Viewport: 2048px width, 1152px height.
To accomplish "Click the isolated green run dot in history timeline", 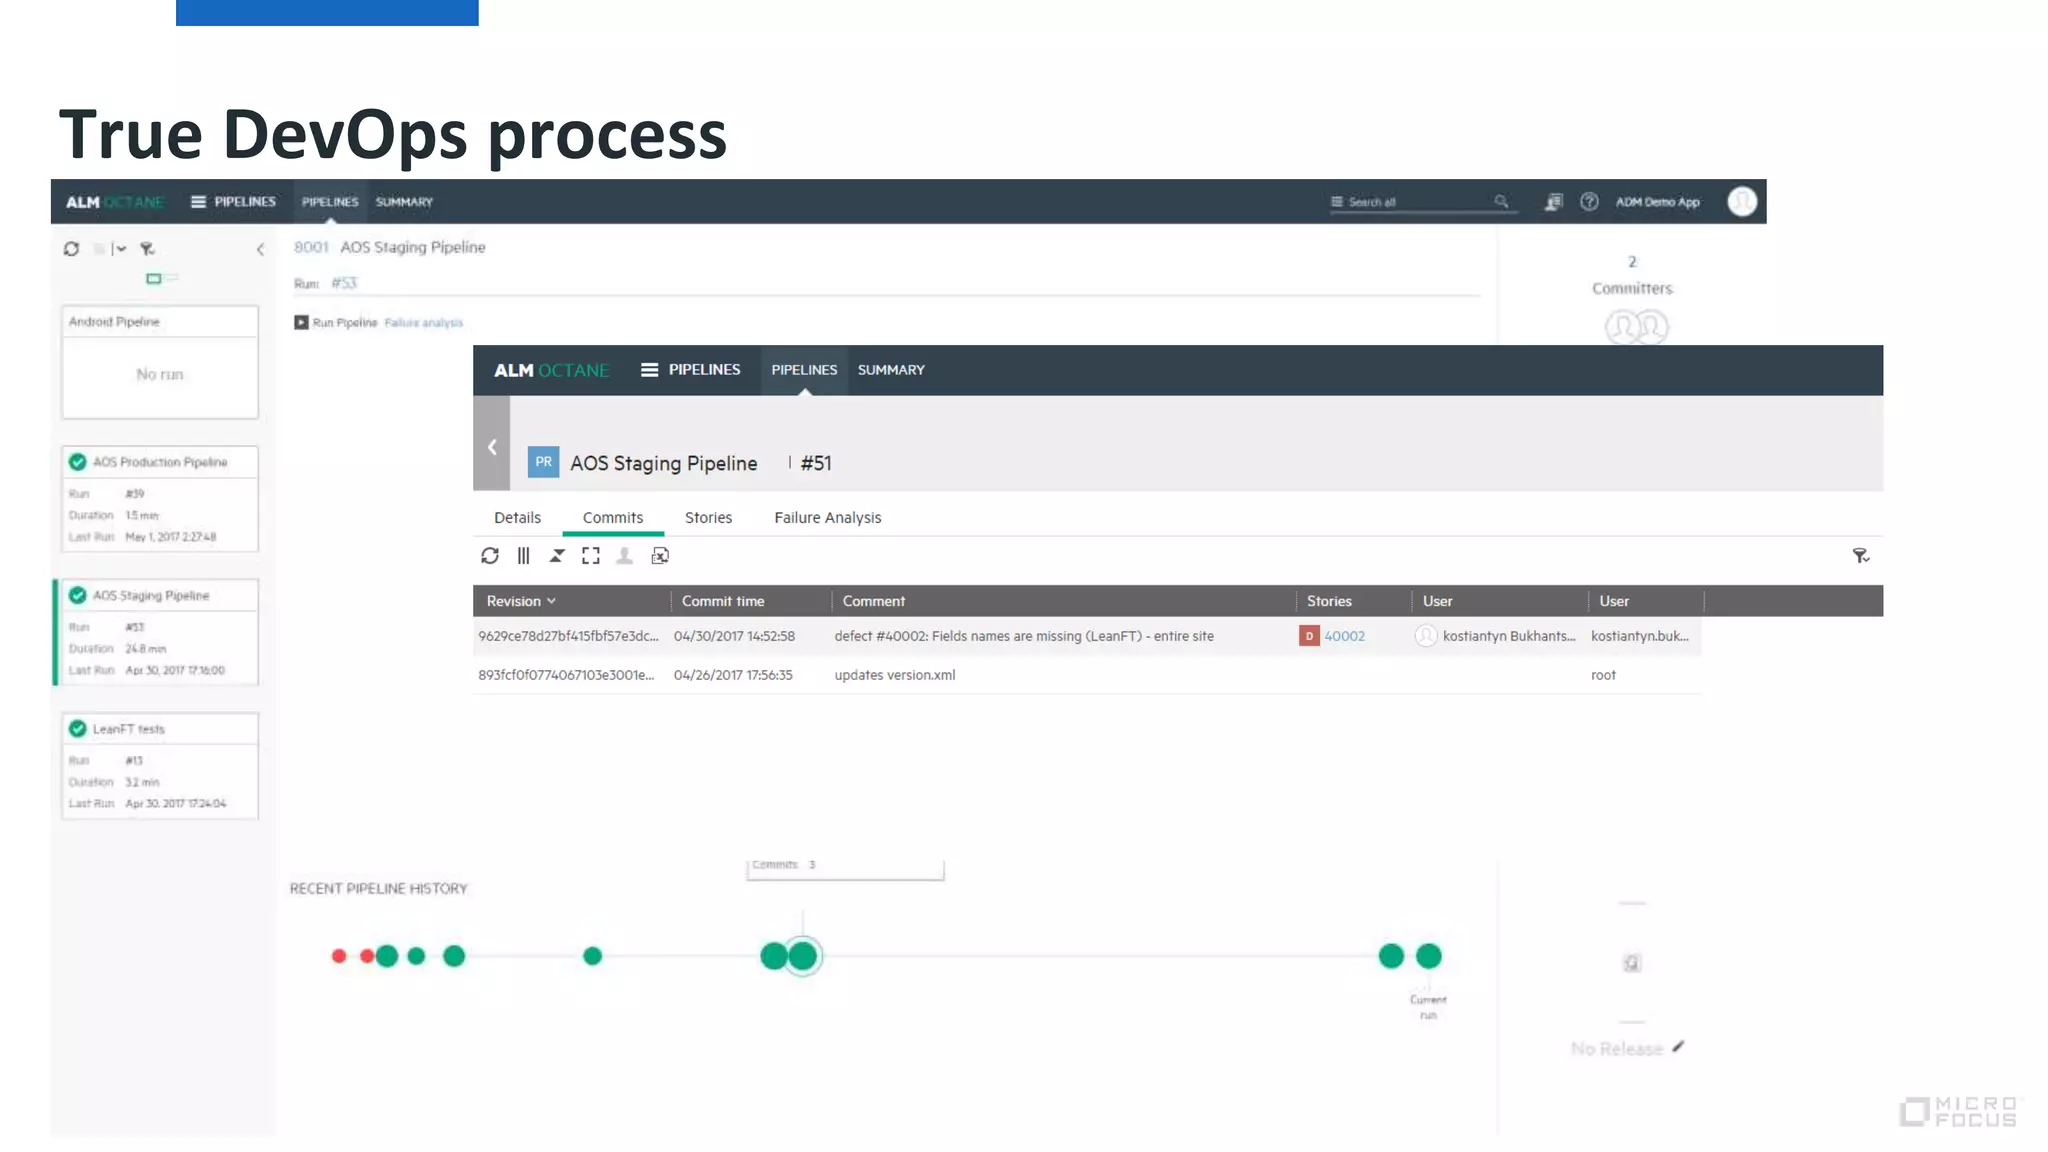I will [592, 956].
